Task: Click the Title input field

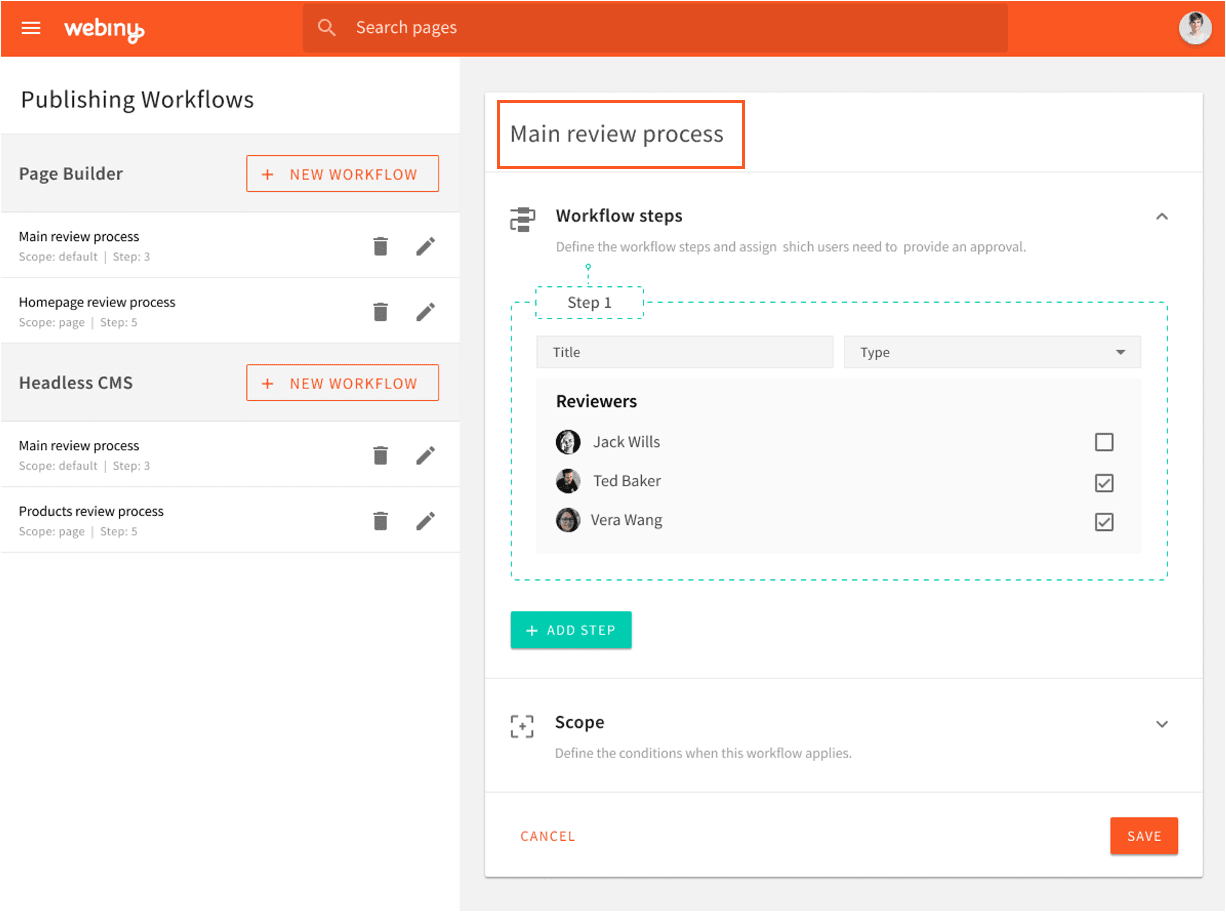Action: 684,352
